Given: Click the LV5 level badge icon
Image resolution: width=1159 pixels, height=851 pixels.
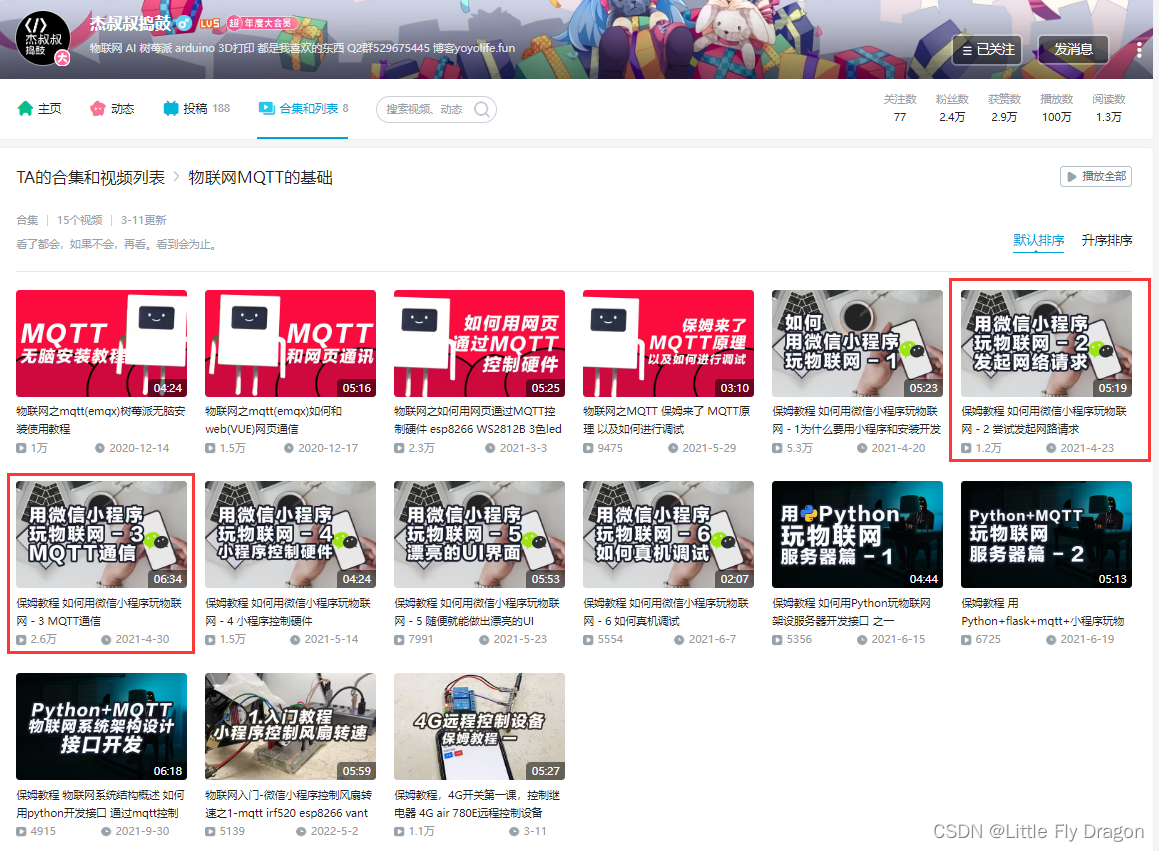Looking at the screenshot, I should click(x=210, y=23).
